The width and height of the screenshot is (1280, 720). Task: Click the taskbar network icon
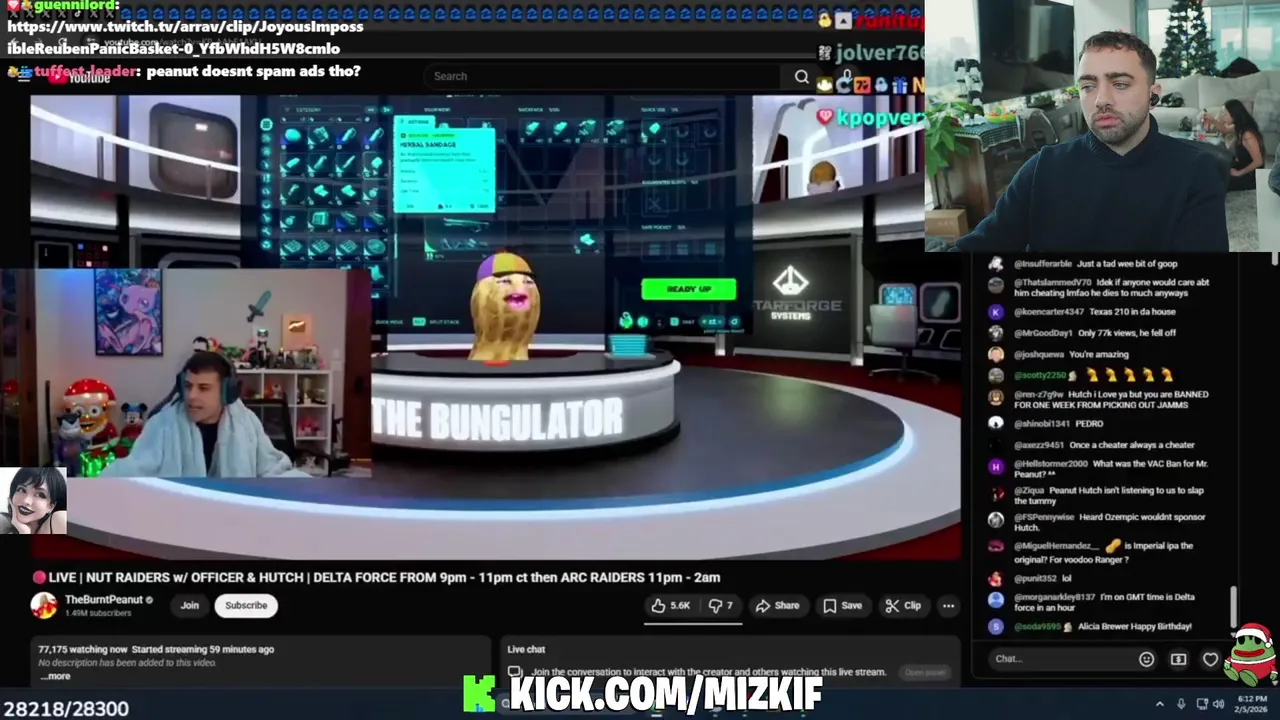click(x=1203, y=704)
